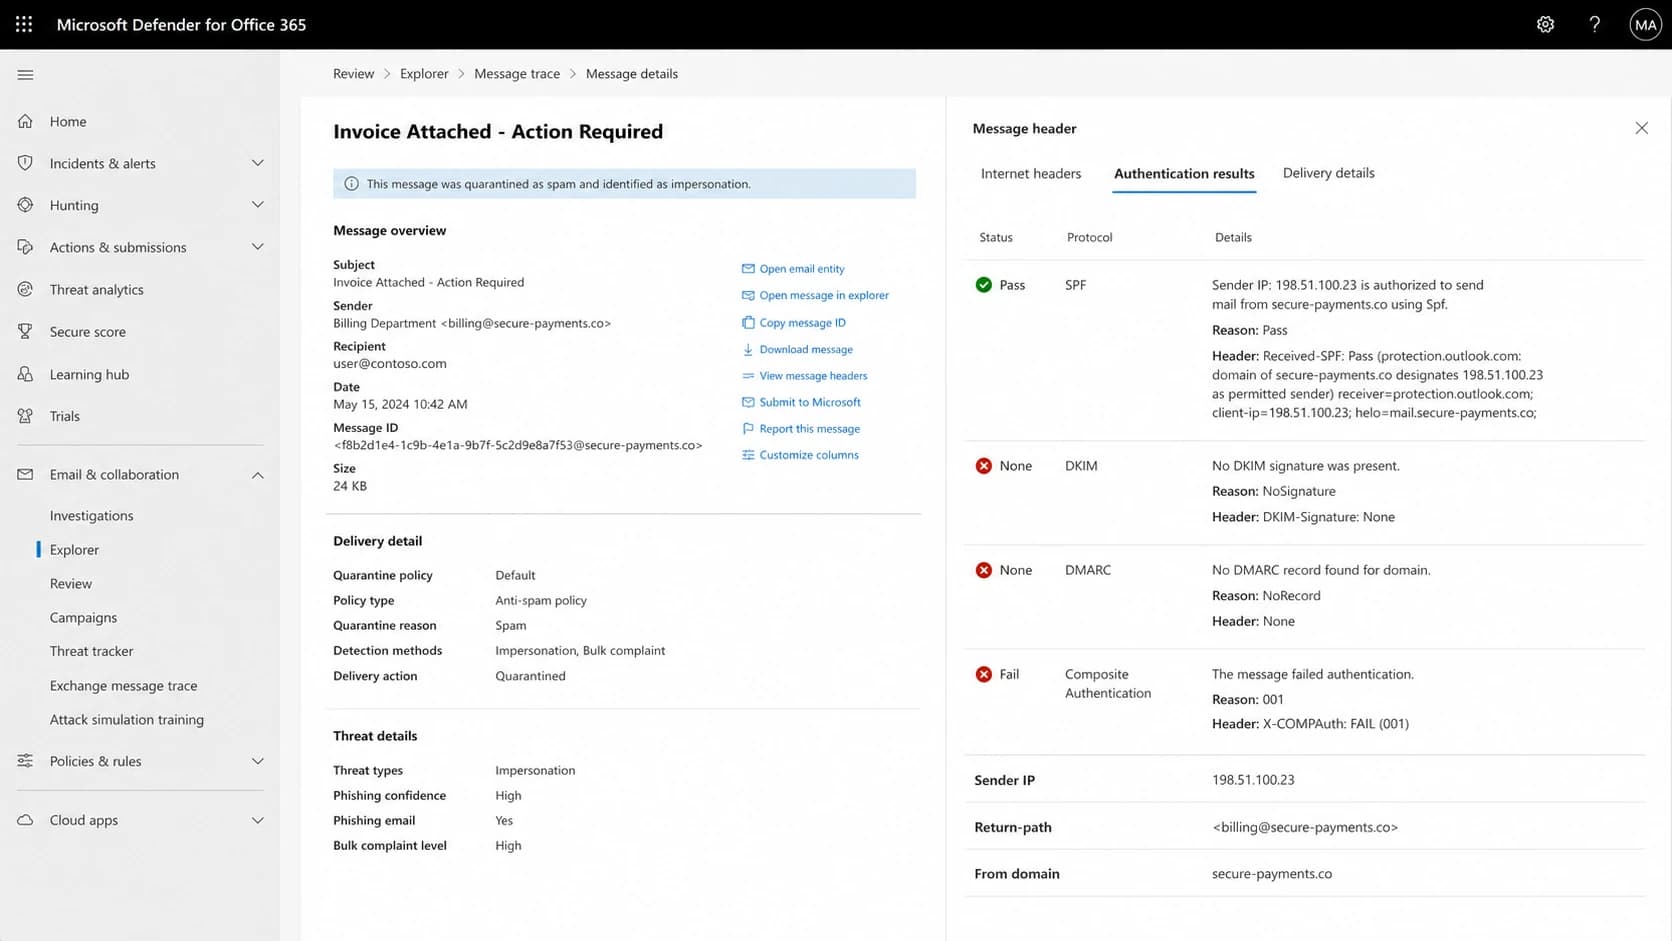
Task: Click Home in sidebar
Action: [x=68, y=121]
